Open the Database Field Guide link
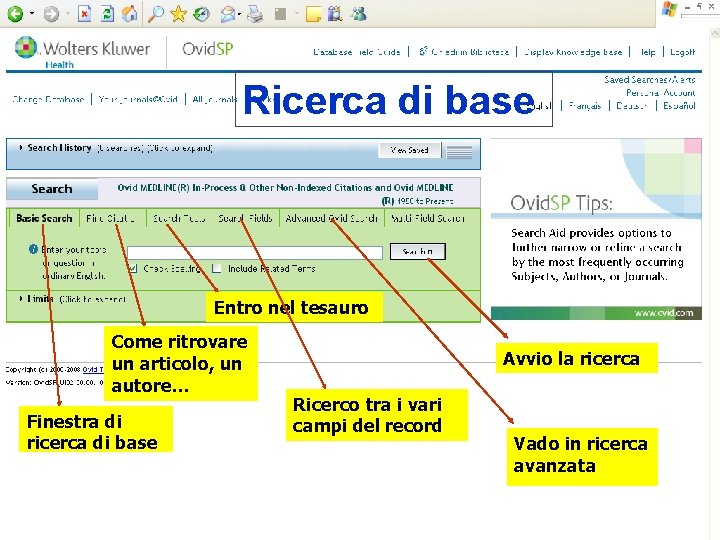 [357, 52]
